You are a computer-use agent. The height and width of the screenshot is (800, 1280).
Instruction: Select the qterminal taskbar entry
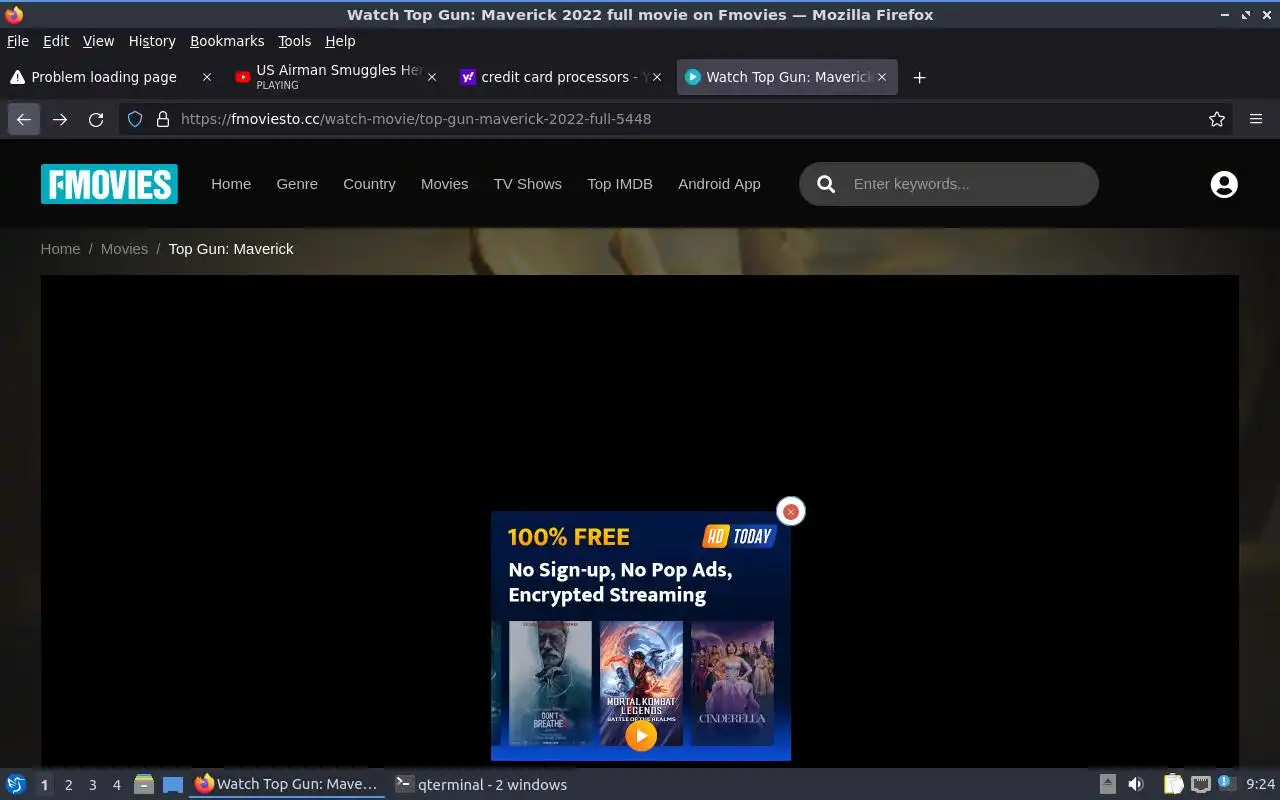tap(481, 785)
